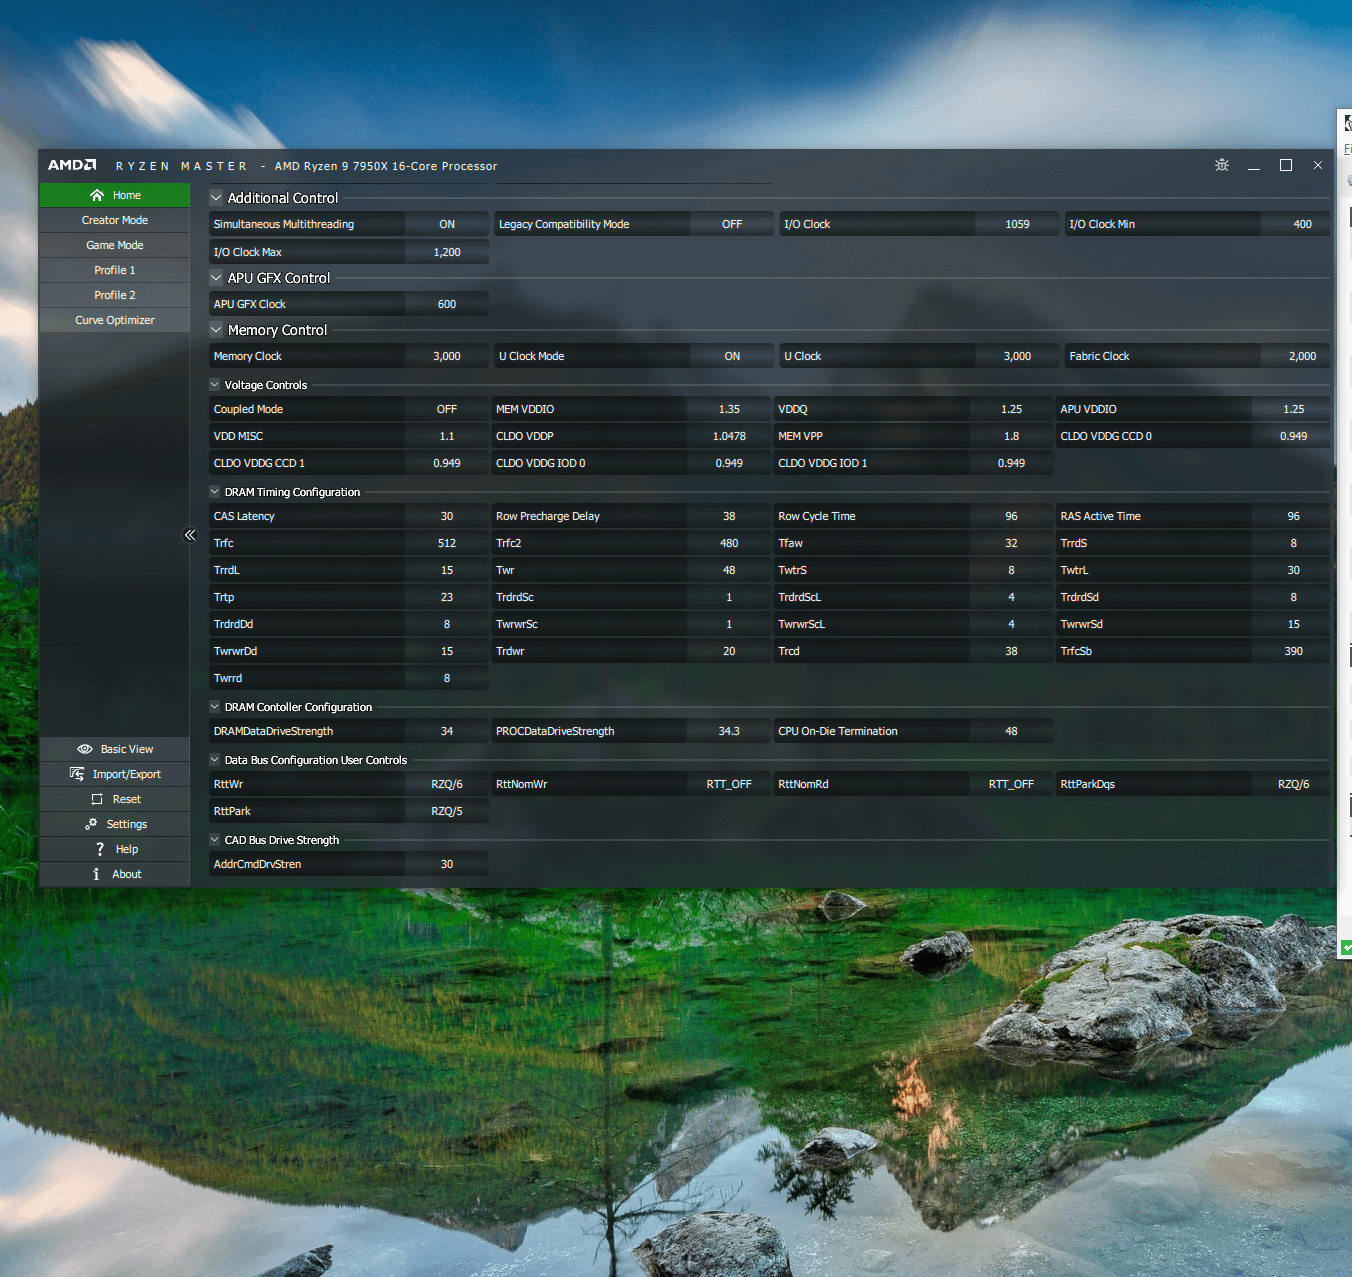1352x1277 pixels.
Task: Click the AMD logo in the title bar
Action: pyautogui.click(x=72, y=165)
